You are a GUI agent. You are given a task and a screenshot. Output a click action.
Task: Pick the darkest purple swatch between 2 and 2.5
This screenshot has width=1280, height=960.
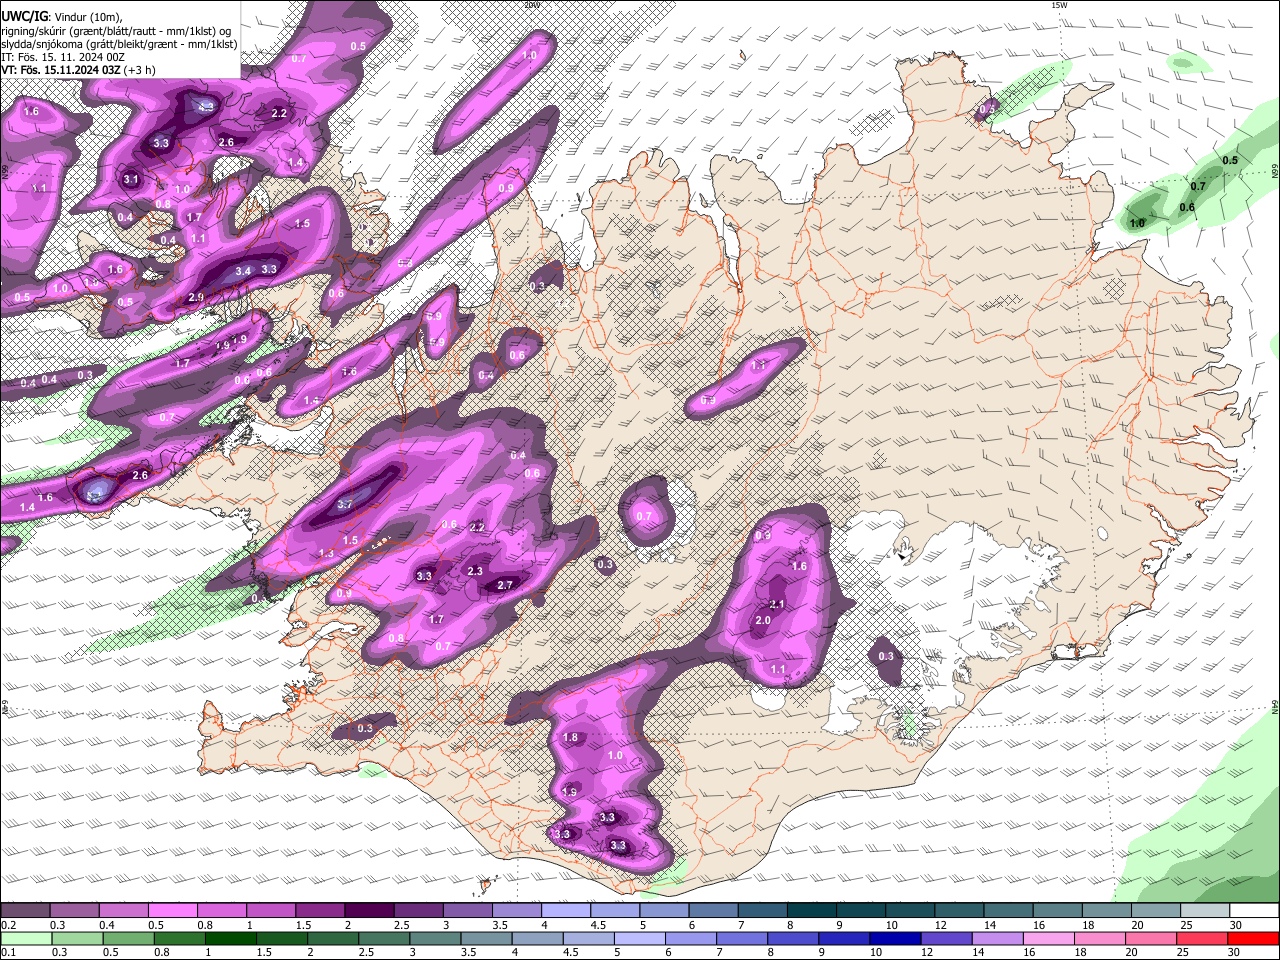(369, 911)
